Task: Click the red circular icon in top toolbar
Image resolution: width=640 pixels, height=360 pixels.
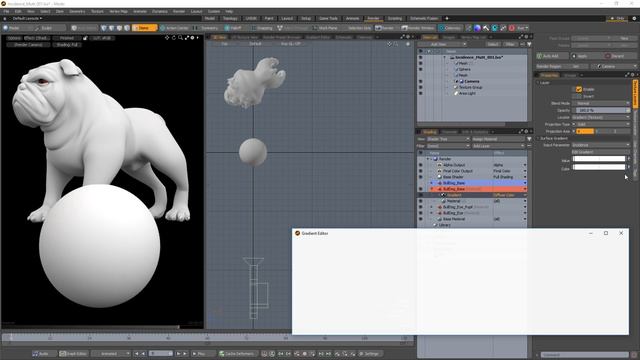Action: coord(512,28)
